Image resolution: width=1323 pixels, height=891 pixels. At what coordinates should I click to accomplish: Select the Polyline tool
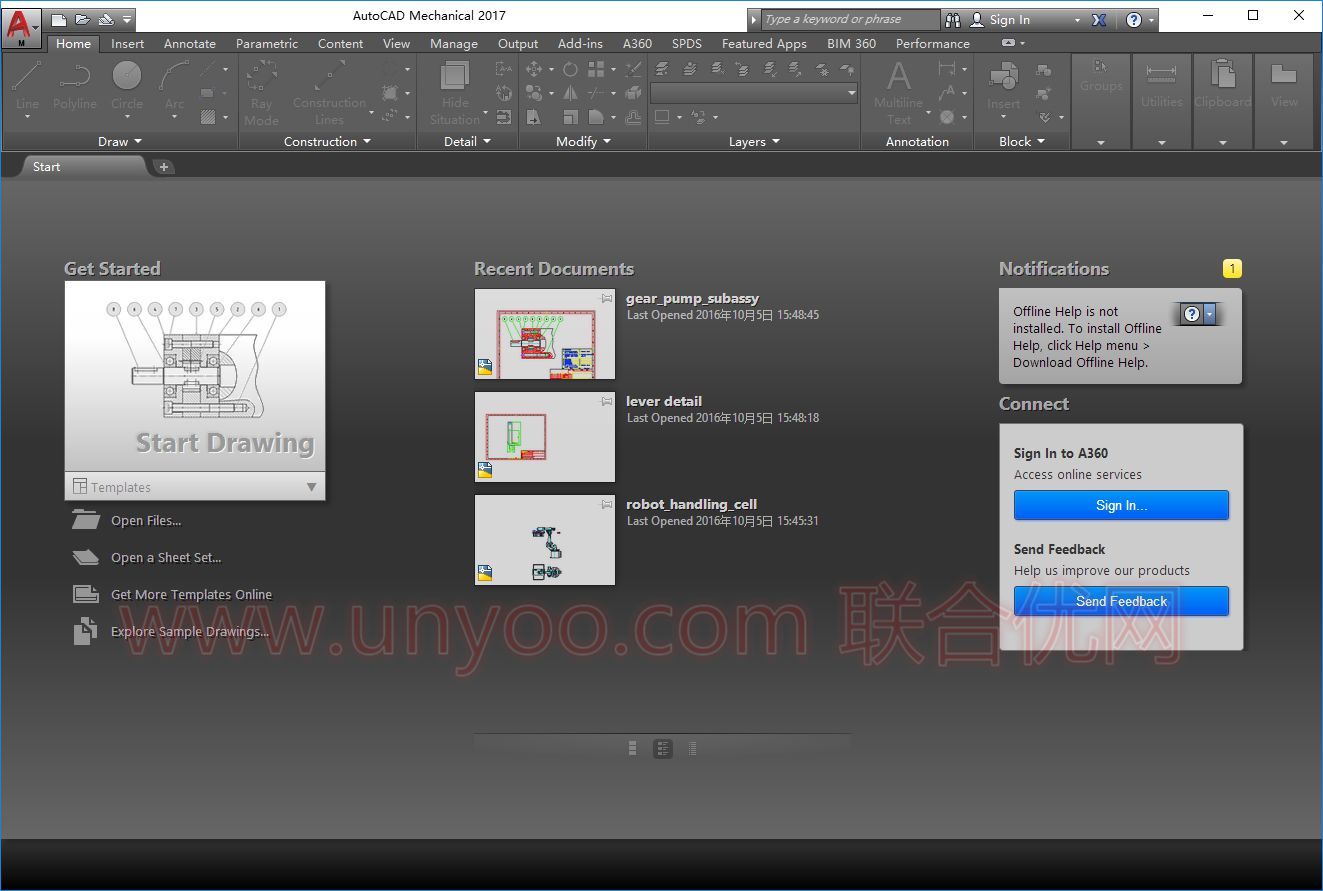[x=75, y=86]
